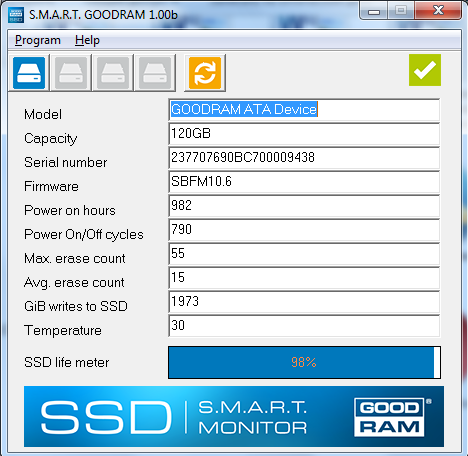
Task: Open the Program menu
Action: click(38, 40)
